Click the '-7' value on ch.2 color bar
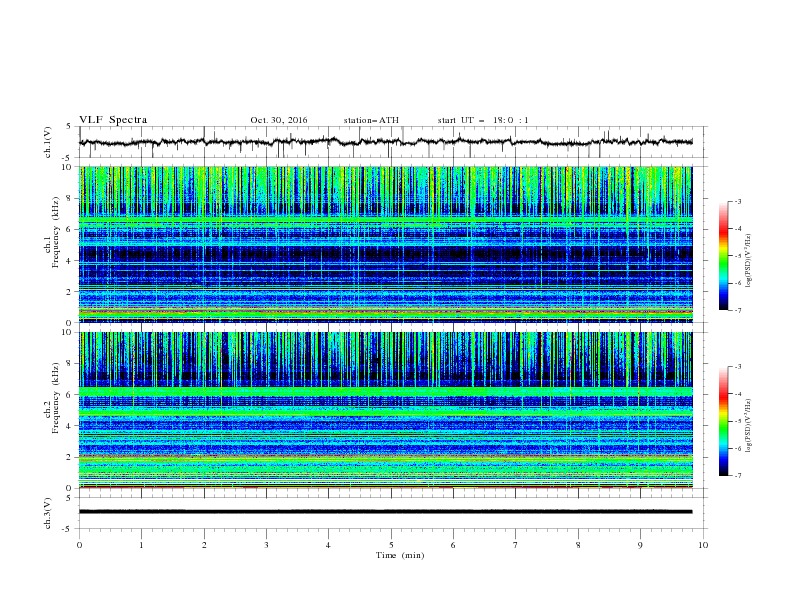The height and width of the screenshot is (612, 792). tap(737, 476)
